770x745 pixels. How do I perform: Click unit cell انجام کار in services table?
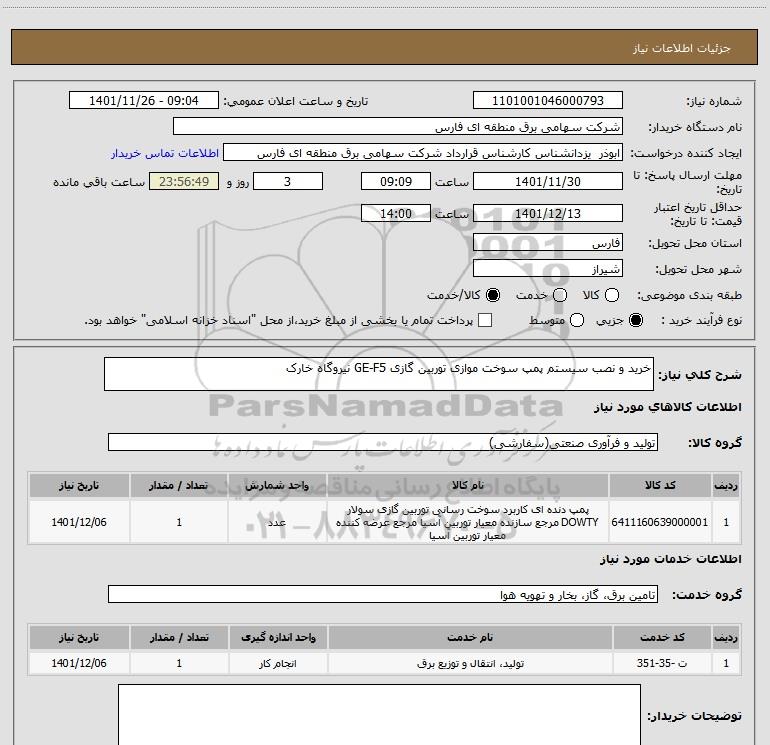(x=278, y=663)
